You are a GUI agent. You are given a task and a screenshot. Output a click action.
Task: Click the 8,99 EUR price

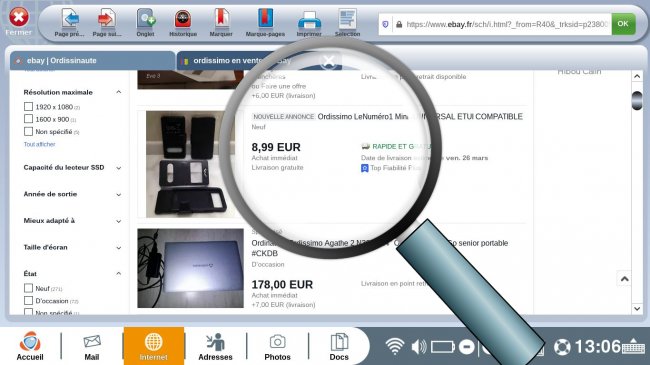point(276,147)
